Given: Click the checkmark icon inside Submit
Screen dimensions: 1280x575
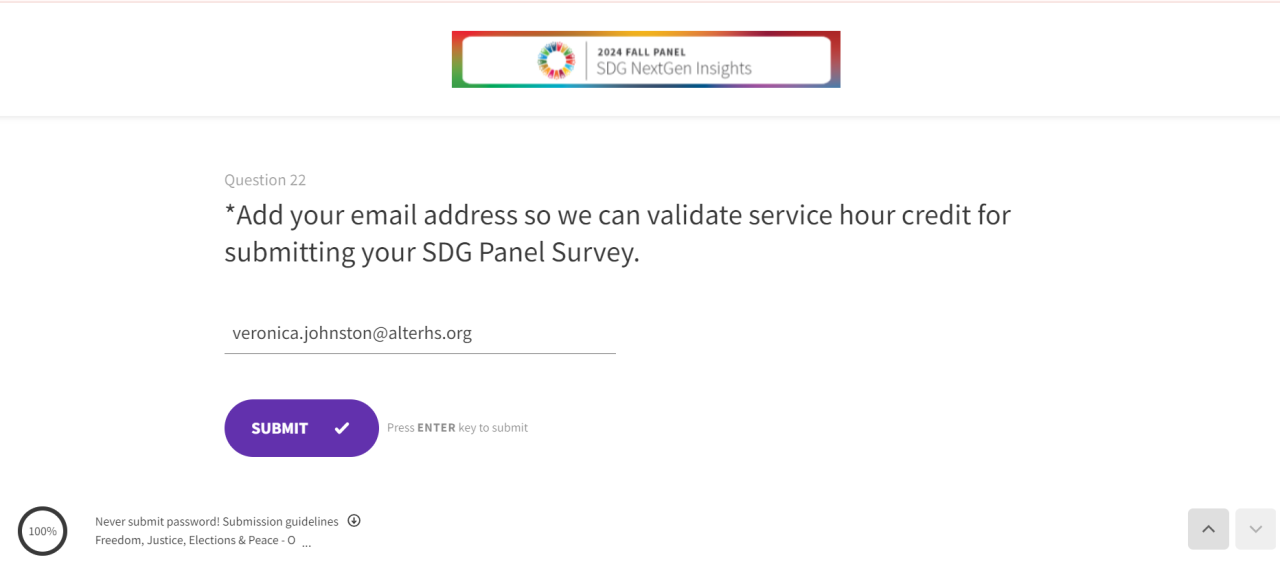Looking at the screenshot, I should click(342, 428).
